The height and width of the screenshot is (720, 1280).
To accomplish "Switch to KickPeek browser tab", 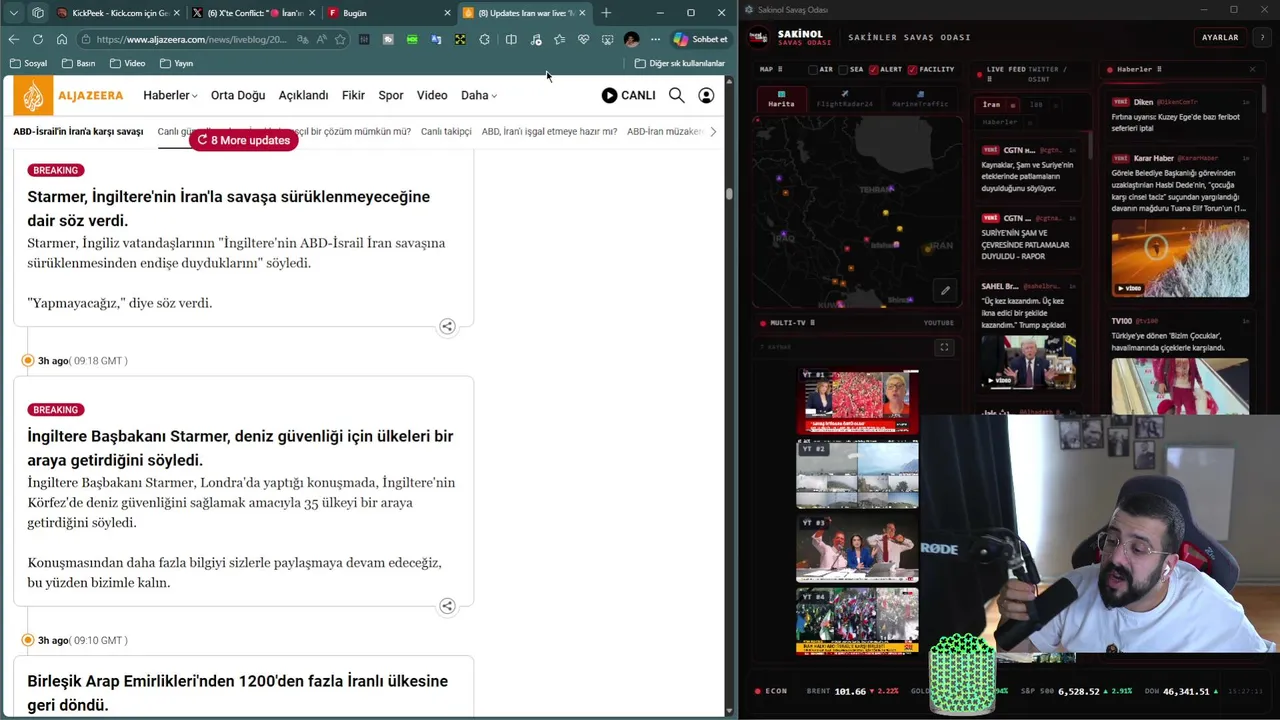I will (x=118, y=13).
